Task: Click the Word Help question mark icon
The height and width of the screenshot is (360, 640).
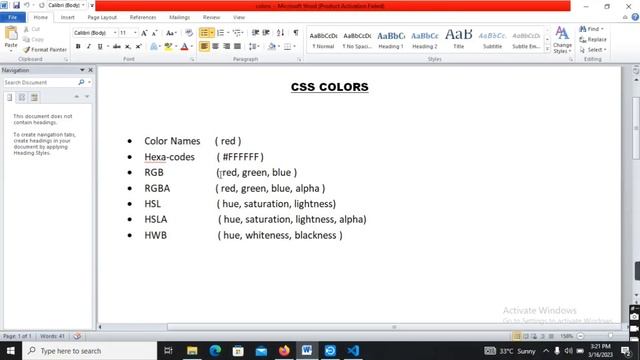Action: pyautogui.click(x=635, y=17)
